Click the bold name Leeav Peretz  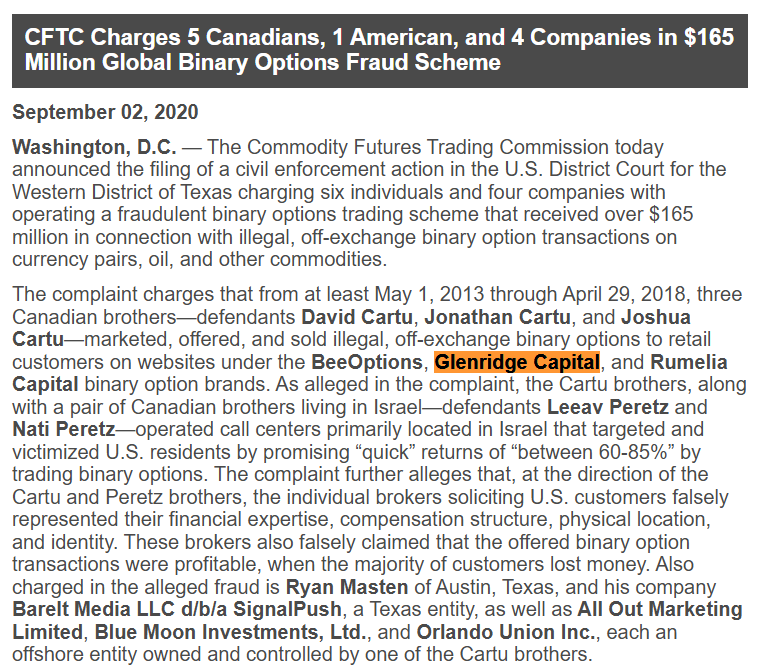click(x=608, y=407)
